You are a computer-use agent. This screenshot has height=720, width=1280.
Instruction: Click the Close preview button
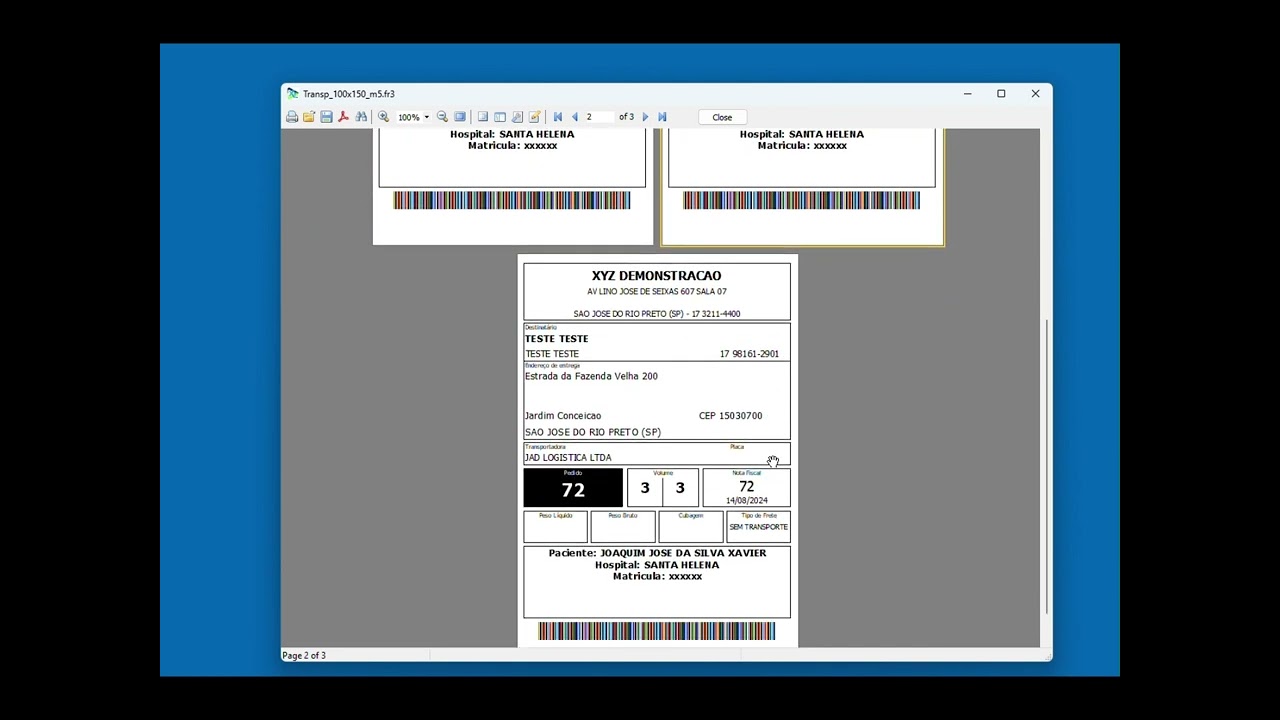point(722,117)
